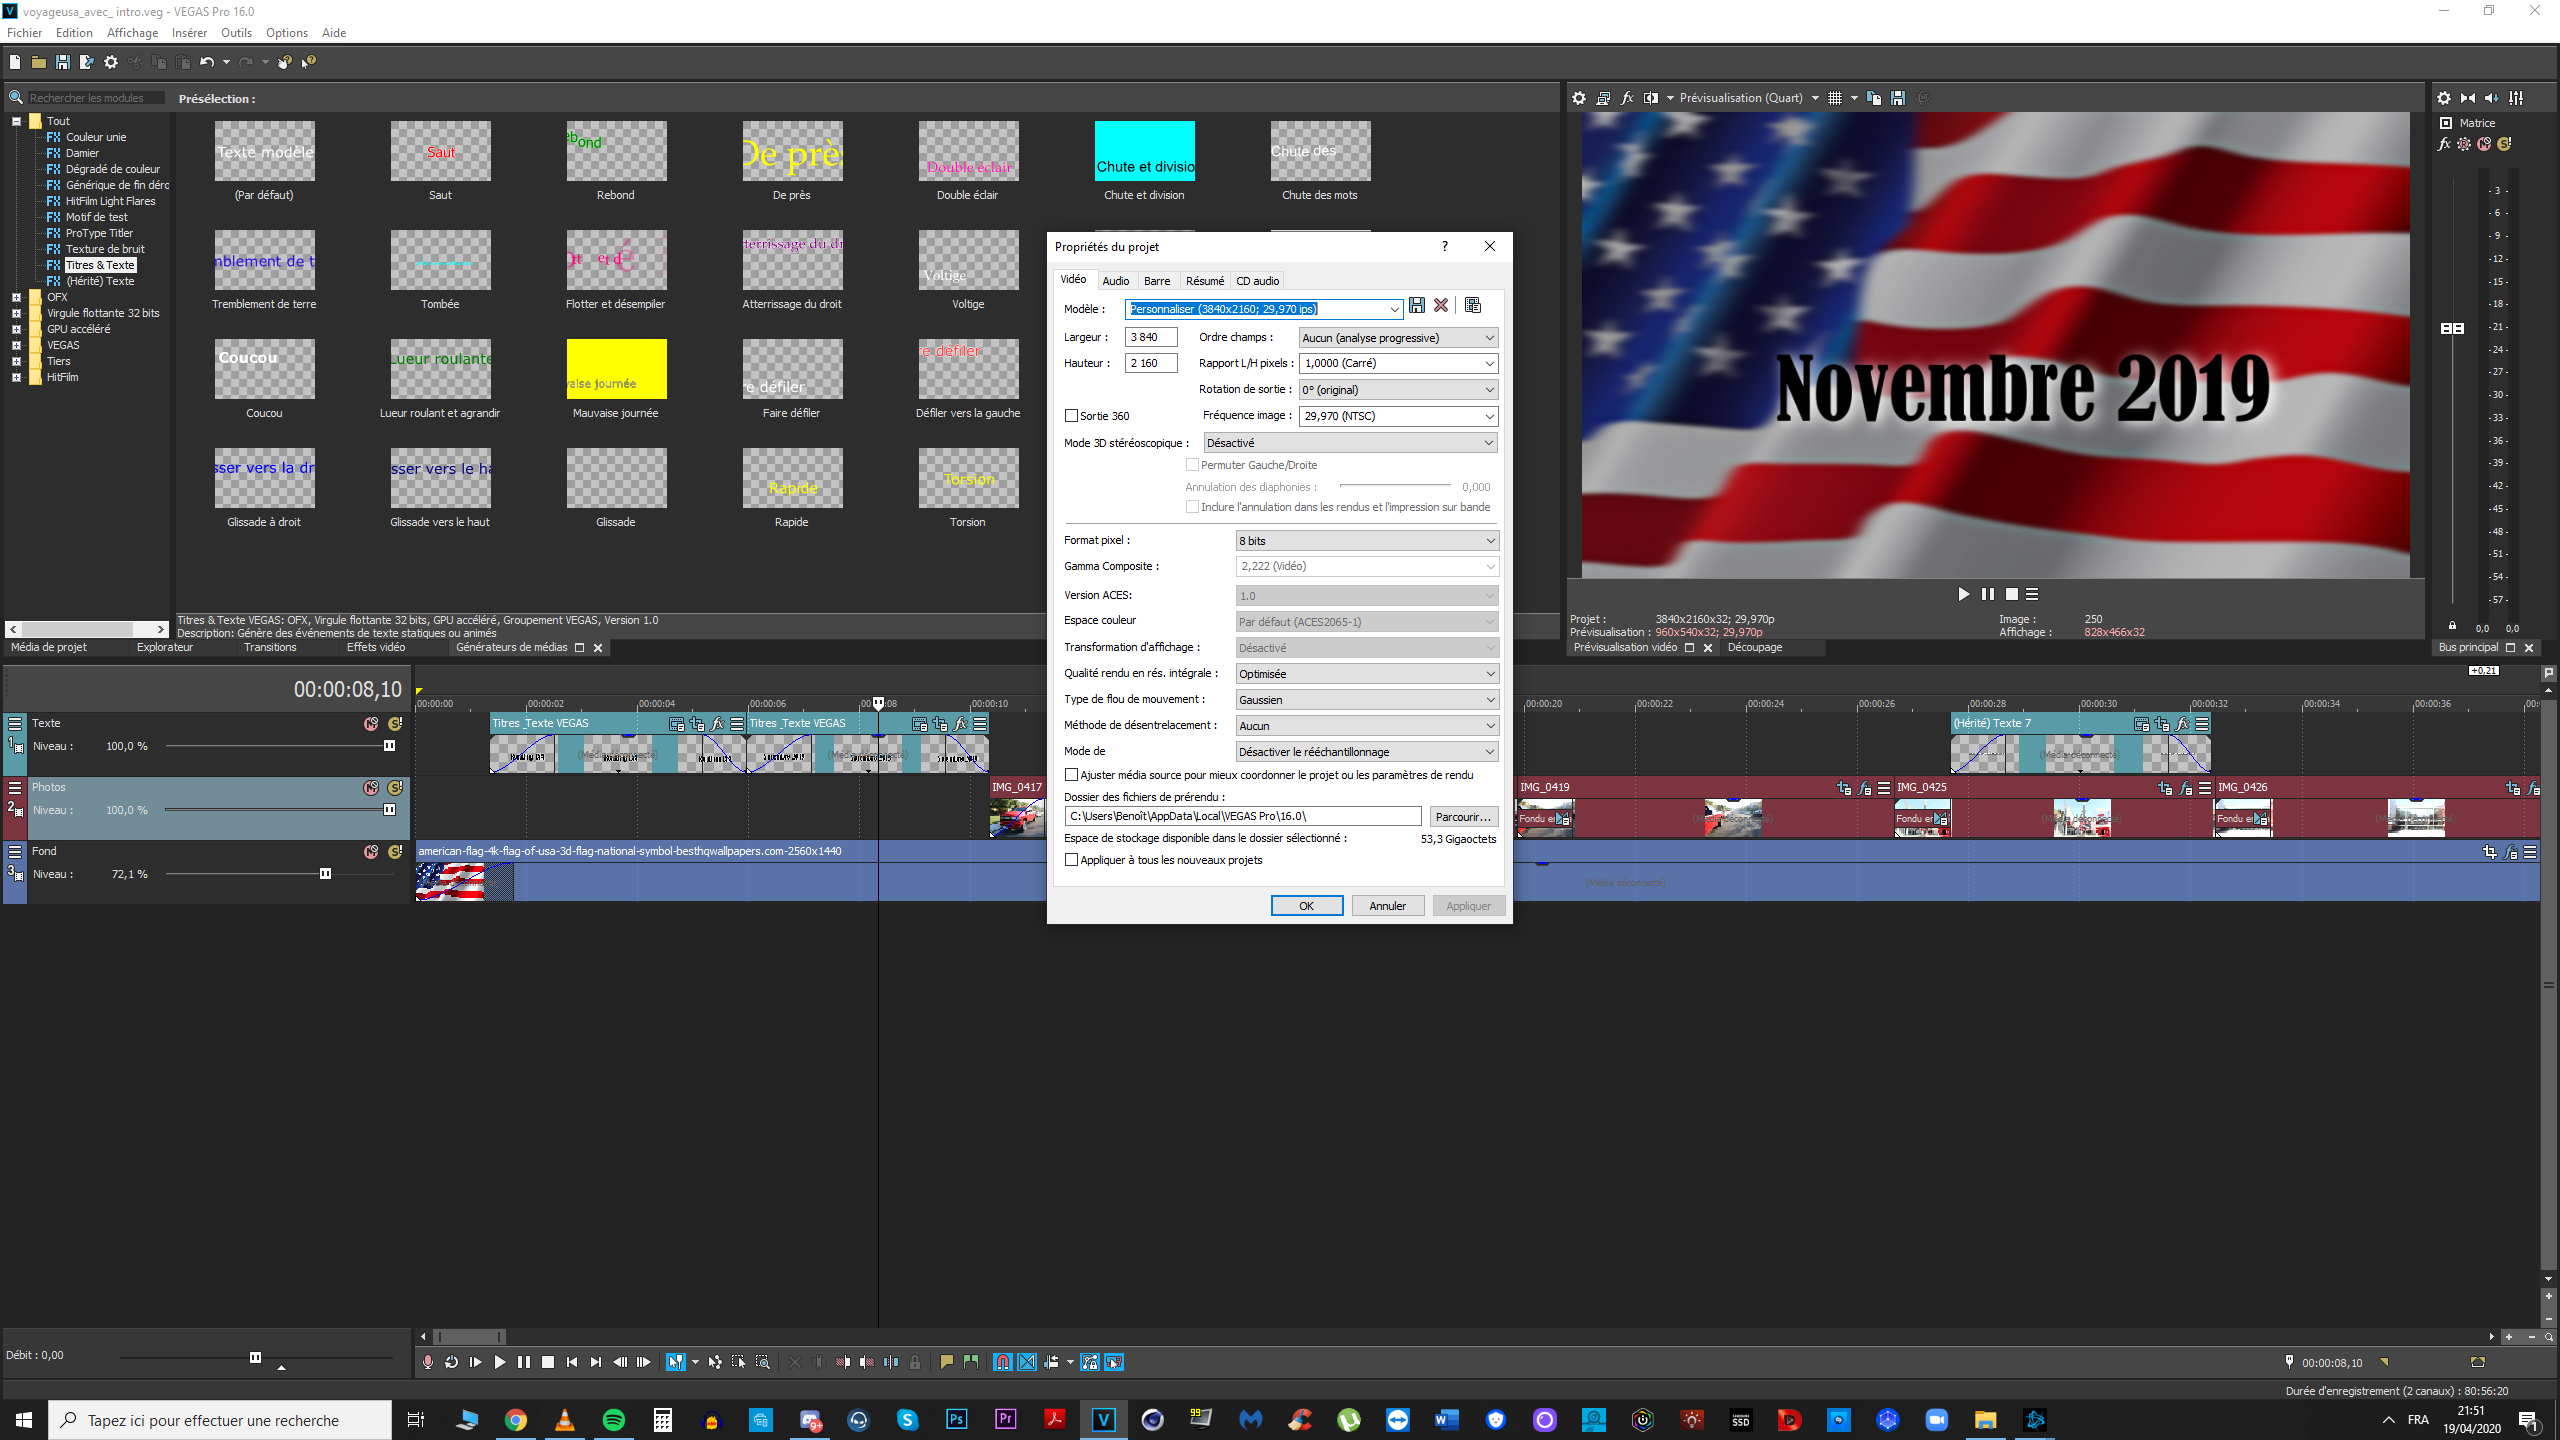Click the Annuler button
This screenshot has height=1440, width=2560.
(1387, 906)
